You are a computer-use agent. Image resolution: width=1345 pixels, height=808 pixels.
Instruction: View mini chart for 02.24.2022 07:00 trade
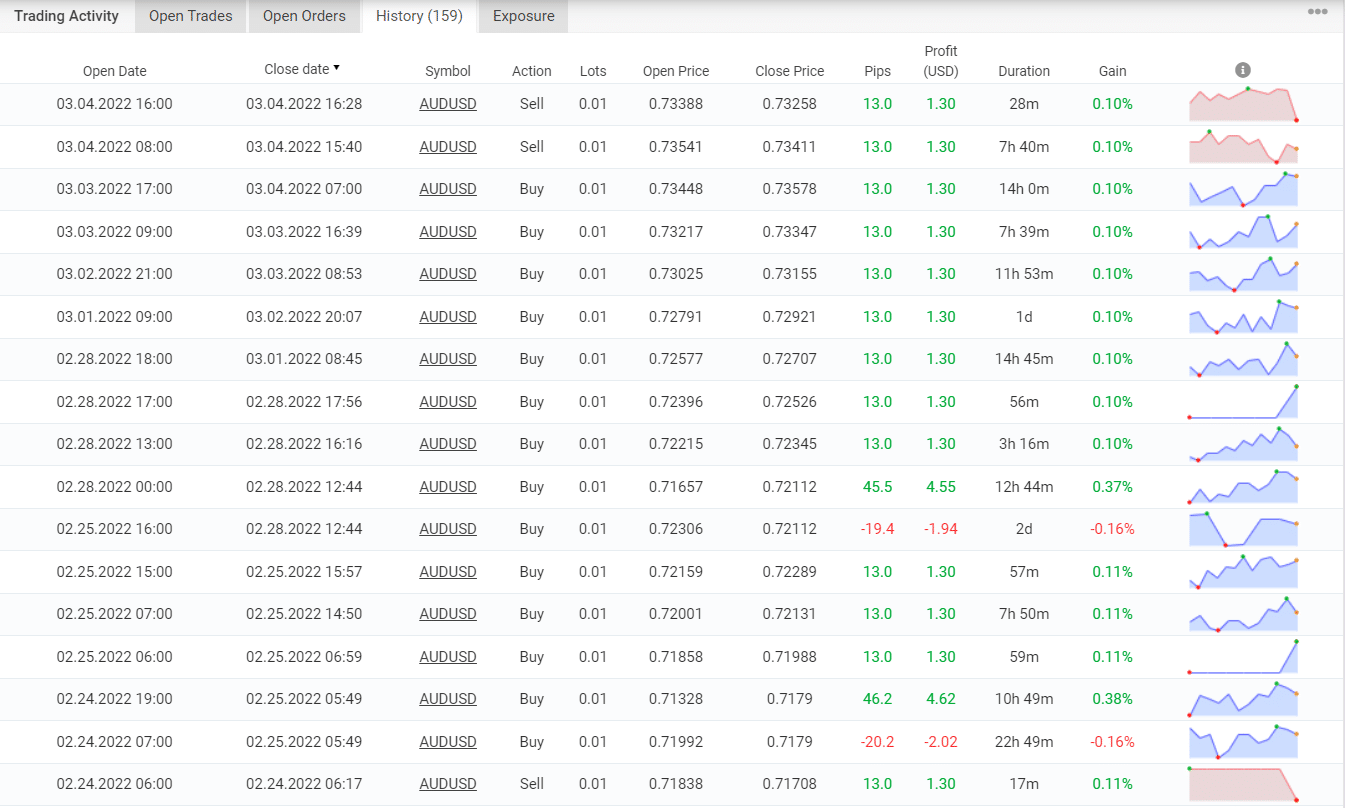point(1243,742)
